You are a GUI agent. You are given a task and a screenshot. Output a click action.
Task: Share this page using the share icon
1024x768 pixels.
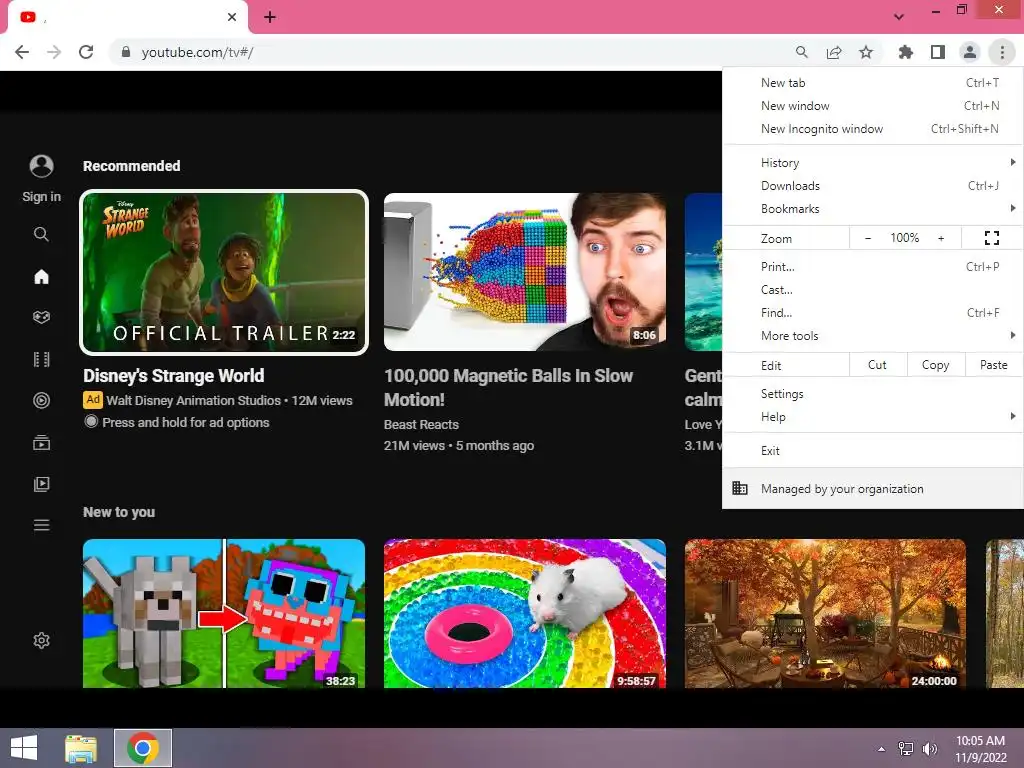point(834,52)
